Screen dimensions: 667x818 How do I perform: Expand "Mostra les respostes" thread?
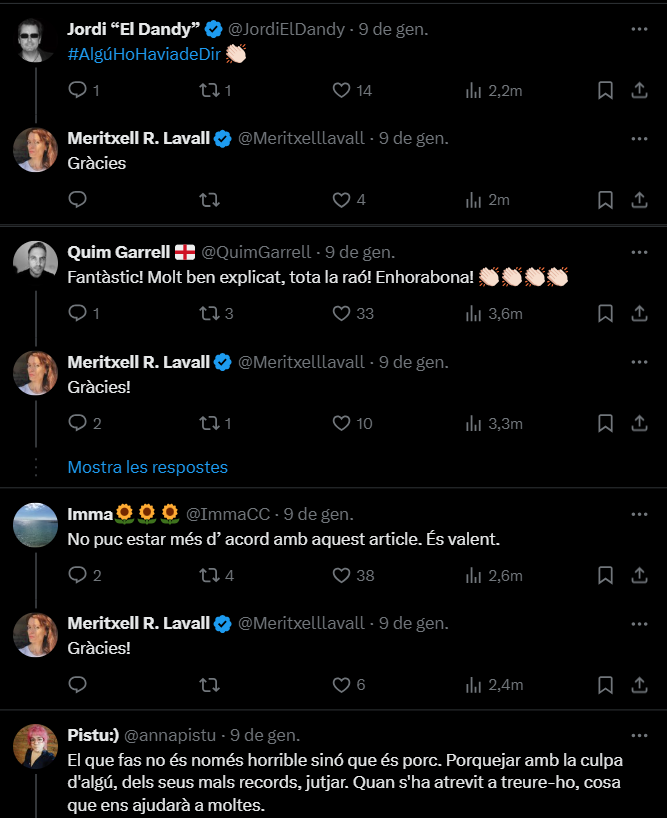(147, 467)
